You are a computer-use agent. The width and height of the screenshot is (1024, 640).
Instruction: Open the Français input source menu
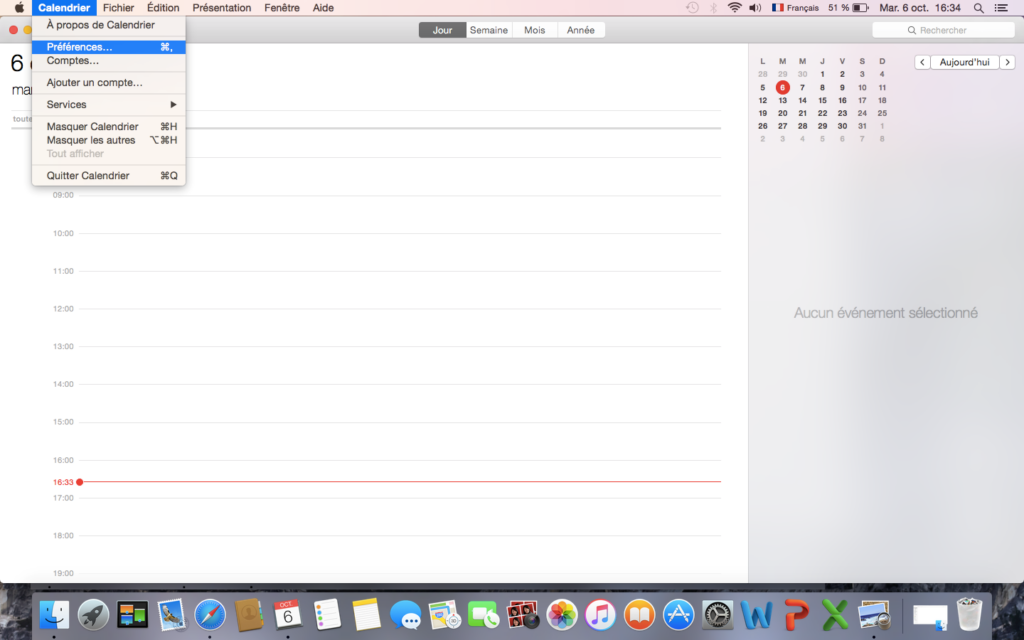click(x=796, y=8)
